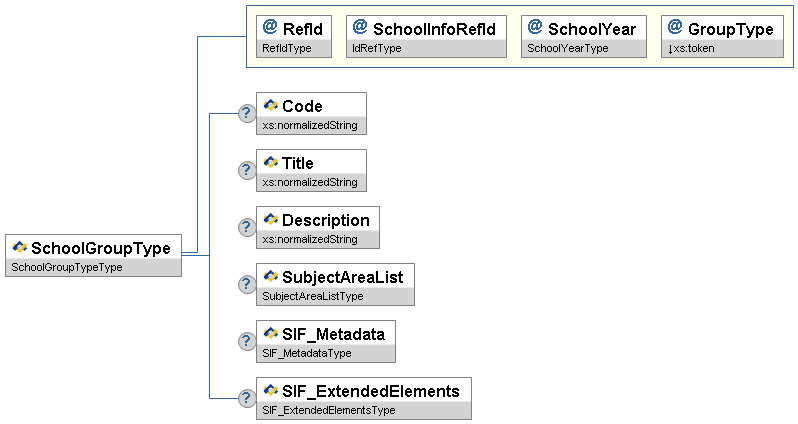Click the element icon of SchoolGroupType
The image size is (798, 424).
[x=19, y=247]
